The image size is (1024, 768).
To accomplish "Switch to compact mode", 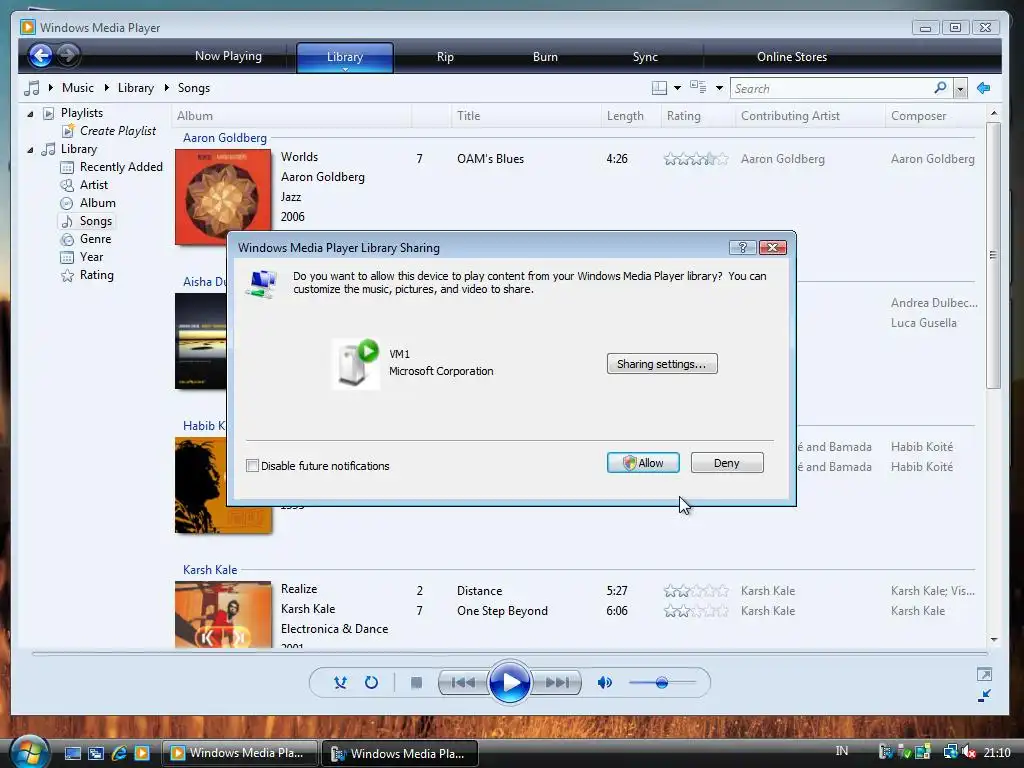I will [x=984, y=696].
